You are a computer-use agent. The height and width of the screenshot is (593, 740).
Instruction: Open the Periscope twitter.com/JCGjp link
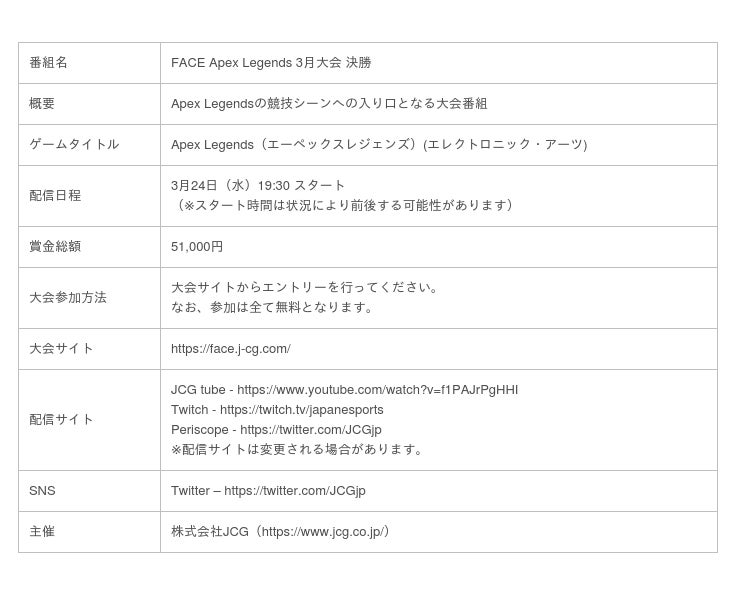coord(310,430)
